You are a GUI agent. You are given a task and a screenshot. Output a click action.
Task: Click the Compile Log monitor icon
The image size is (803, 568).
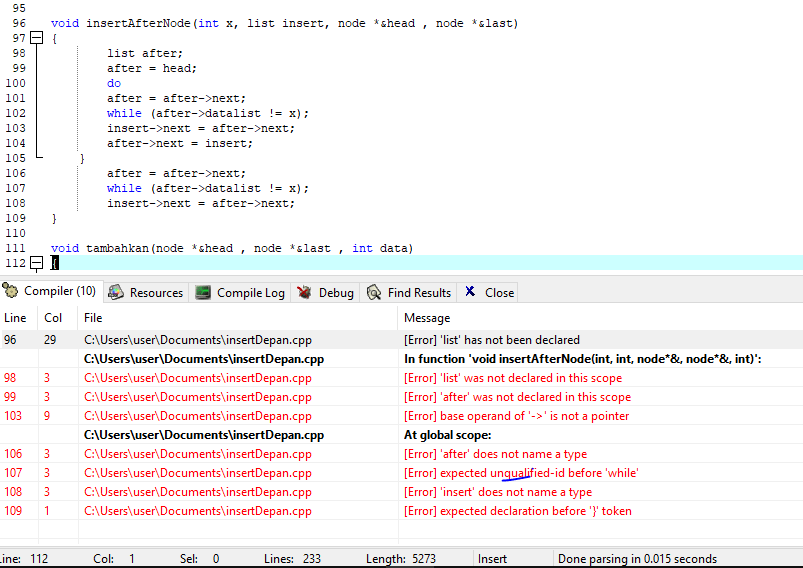(x=203, y=292)
